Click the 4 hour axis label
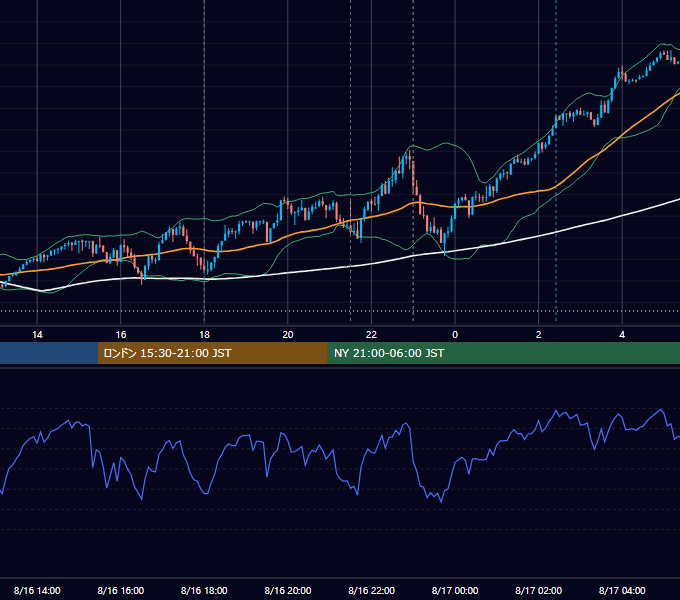Image resolution: width=680 pixels, height=600 pixels. [x=622, y=335]
